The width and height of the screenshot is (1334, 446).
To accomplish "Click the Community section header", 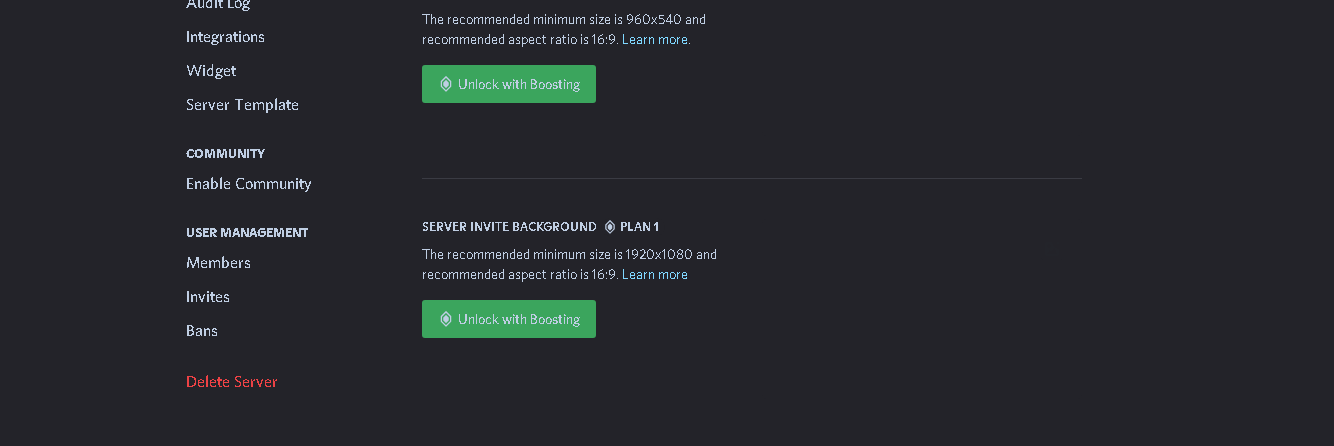I will (x=225, y=154).
